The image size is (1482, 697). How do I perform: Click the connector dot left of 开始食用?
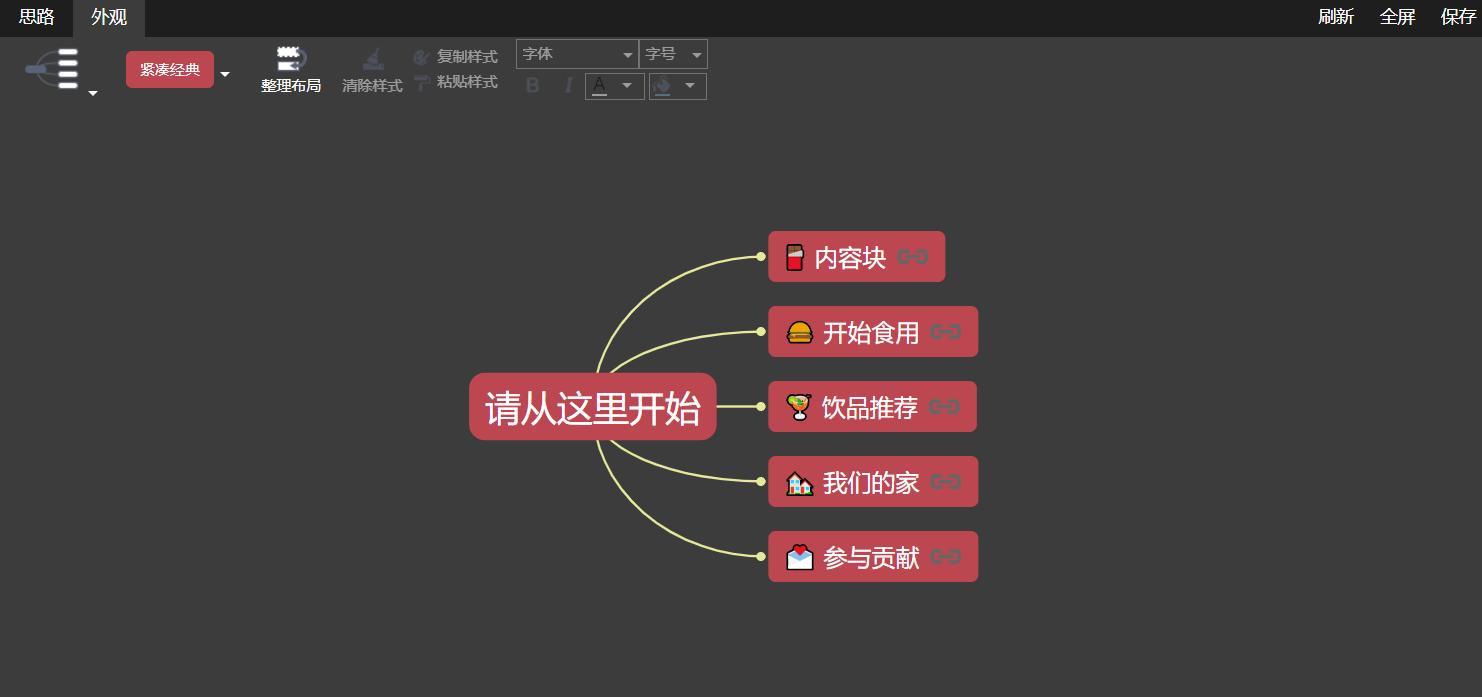(x=761, y=332)
